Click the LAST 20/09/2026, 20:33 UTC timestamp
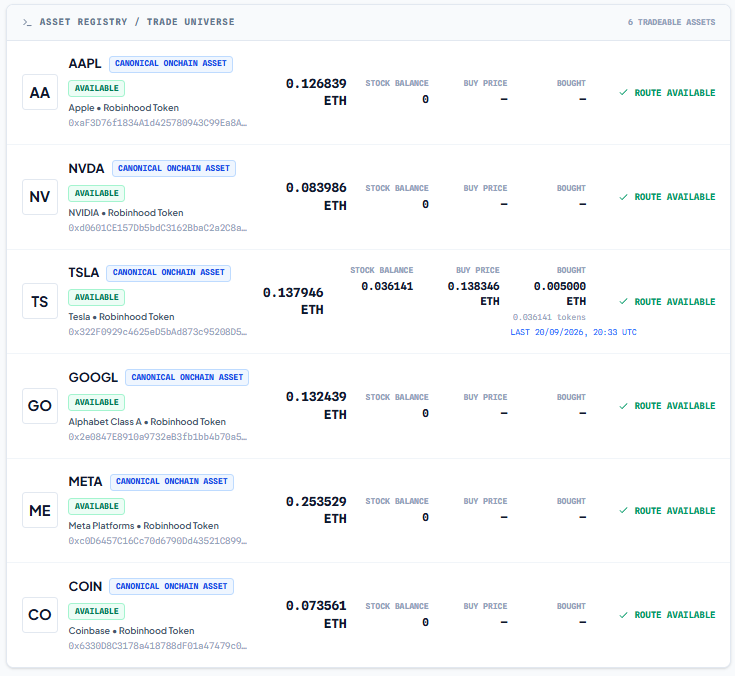The width and height of the screenshot is (735, 676). [x=573, y=332]
